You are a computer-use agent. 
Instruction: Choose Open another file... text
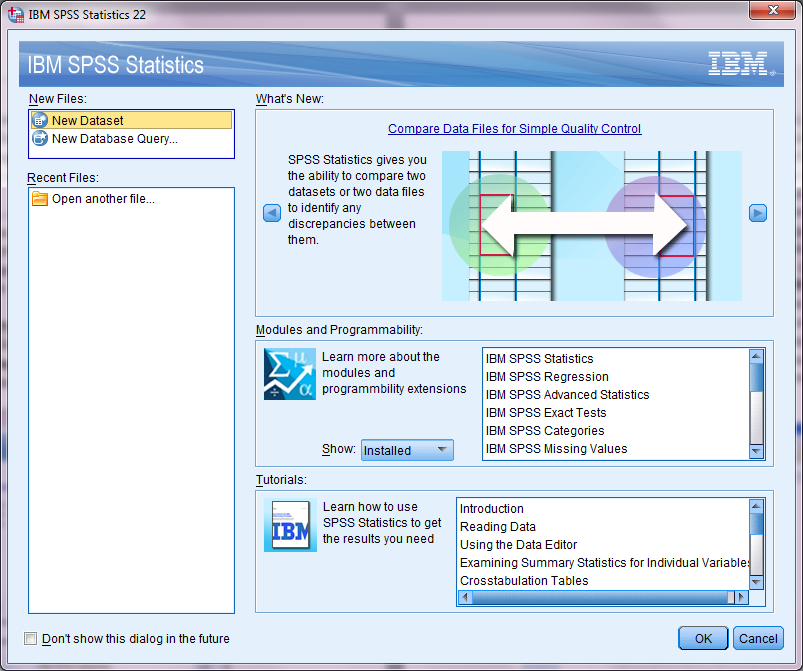coord(103,199)
